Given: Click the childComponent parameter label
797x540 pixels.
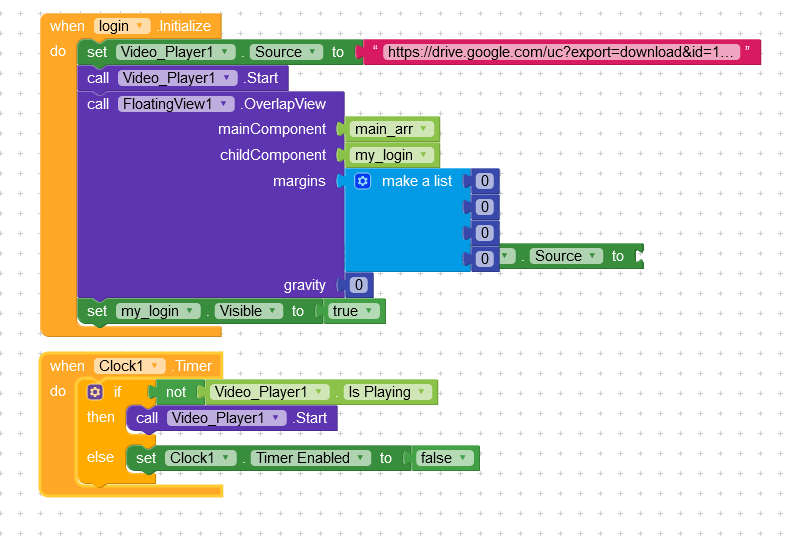Looking at the screenshot, I should click(273, 155).
